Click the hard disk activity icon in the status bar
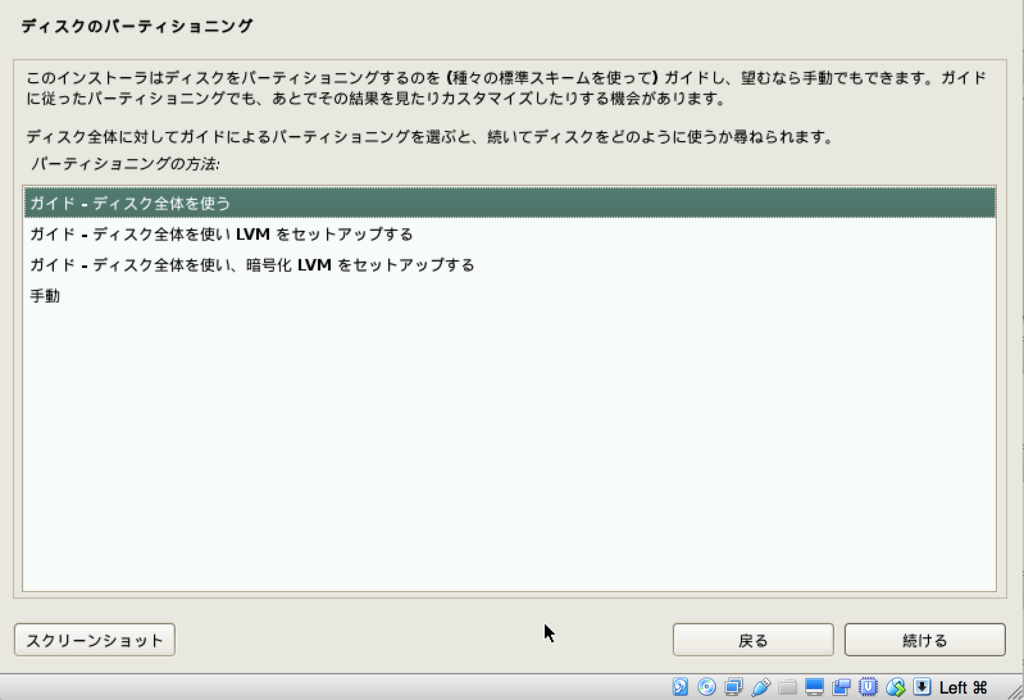Viewport: 1024px width, 700px height. (680, 687)
